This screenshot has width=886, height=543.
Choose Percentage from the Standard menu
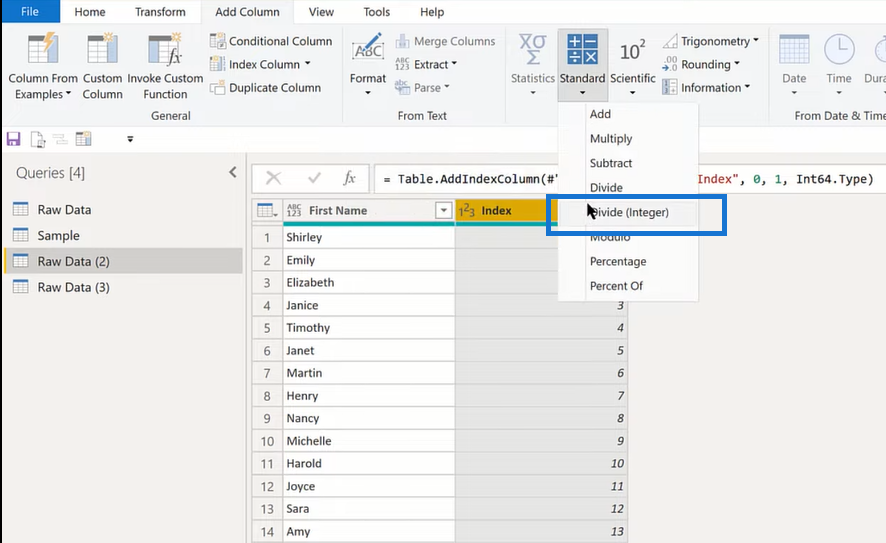628,262
